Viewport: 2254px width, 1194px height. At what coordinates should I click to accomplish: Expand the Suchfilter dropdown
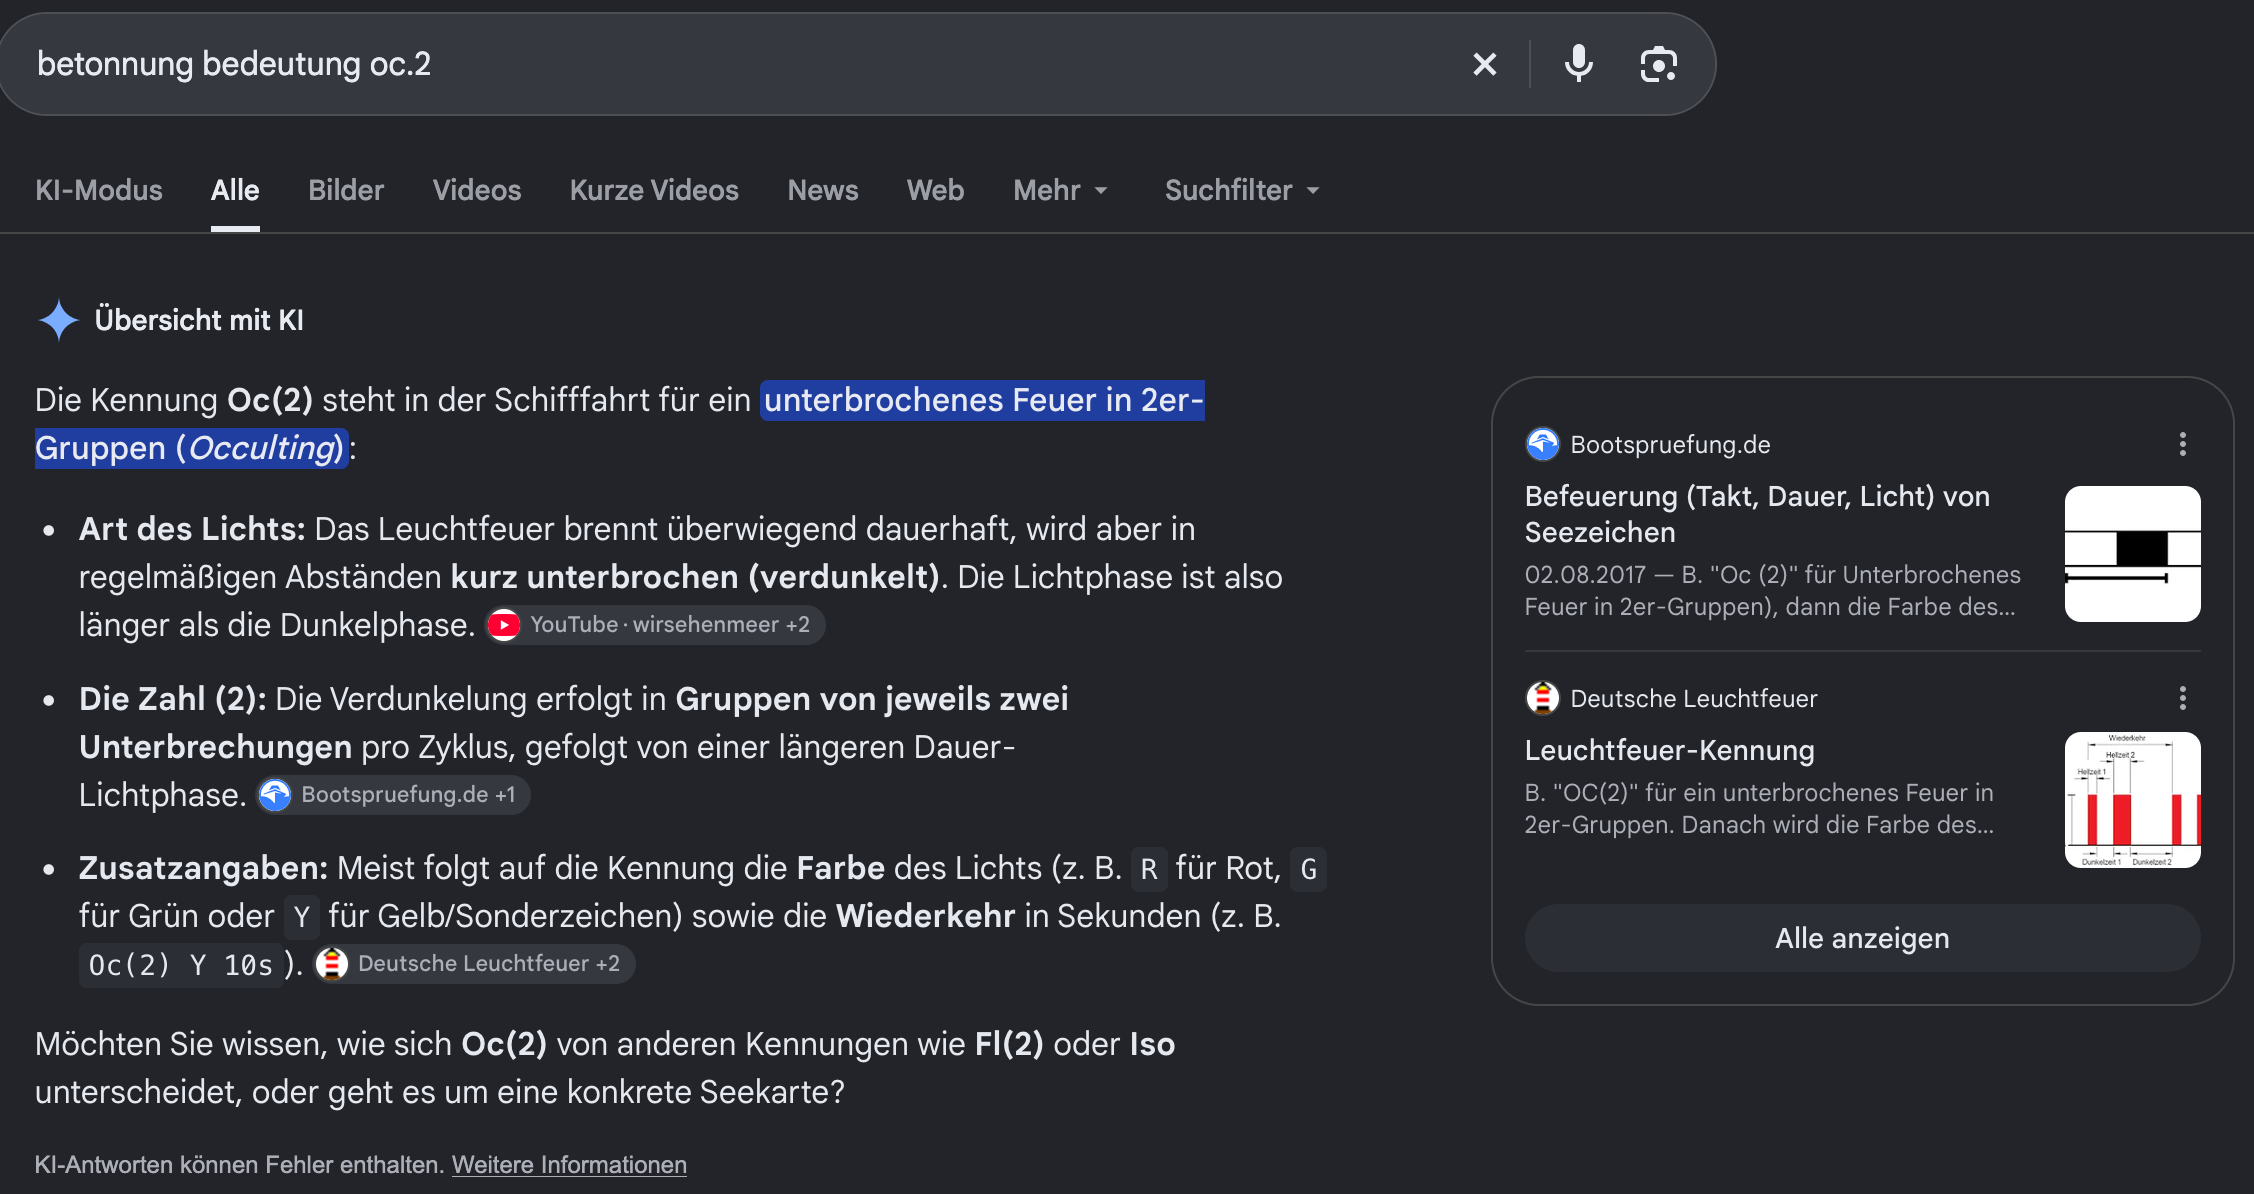(1243, 190)
